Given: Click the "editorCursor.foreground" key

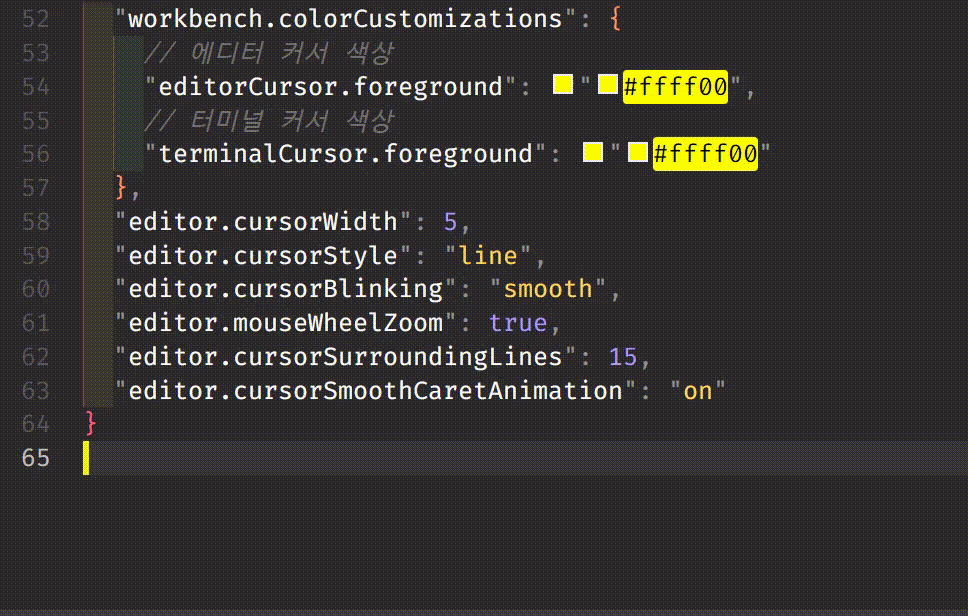Looking at the screenshot, I should coord(330,87).
